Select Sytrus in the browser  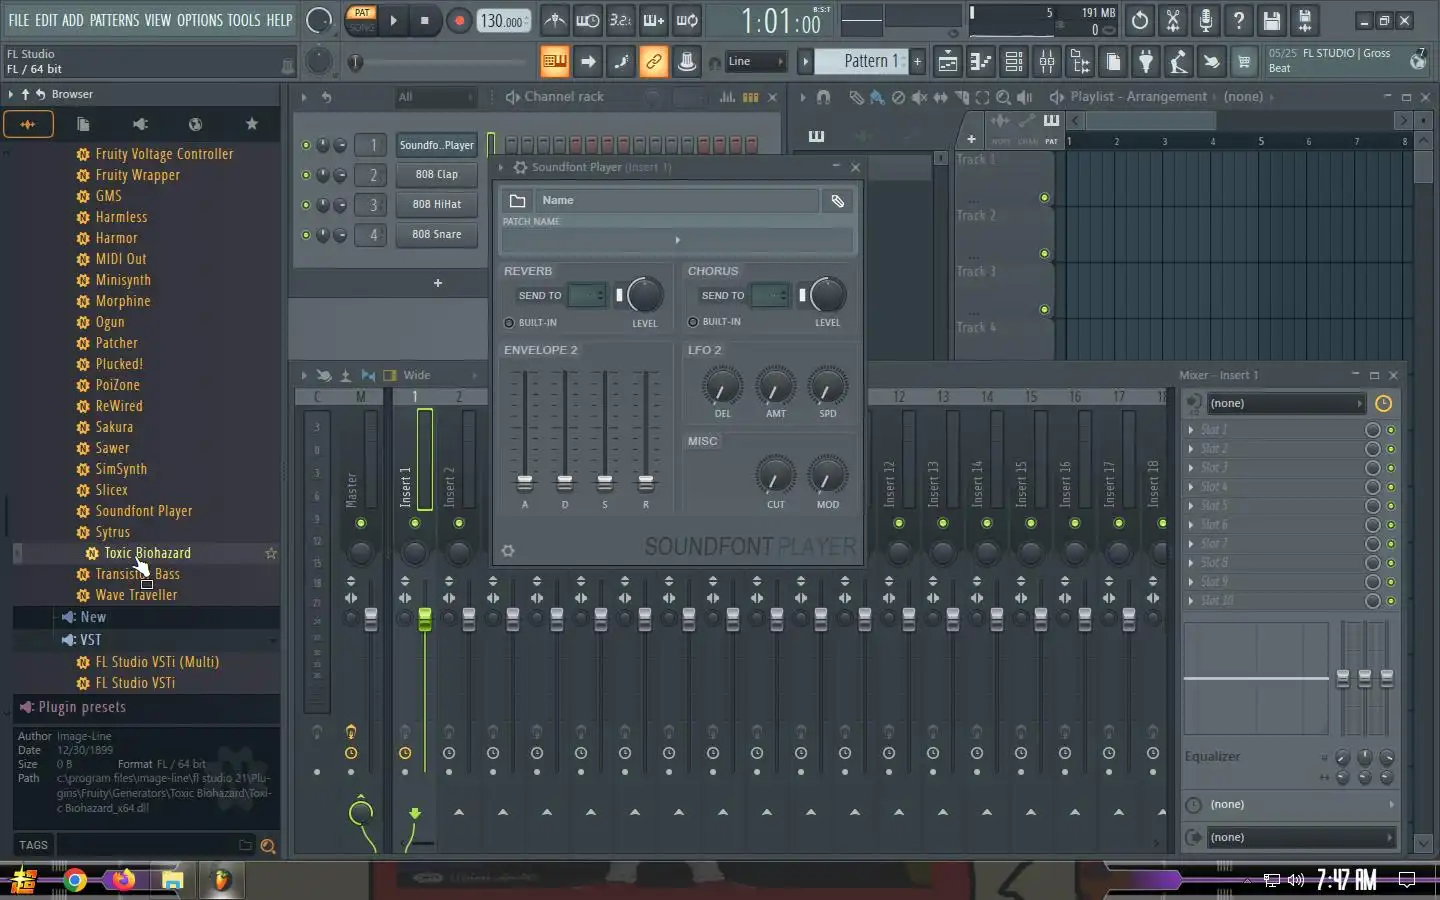112,532
